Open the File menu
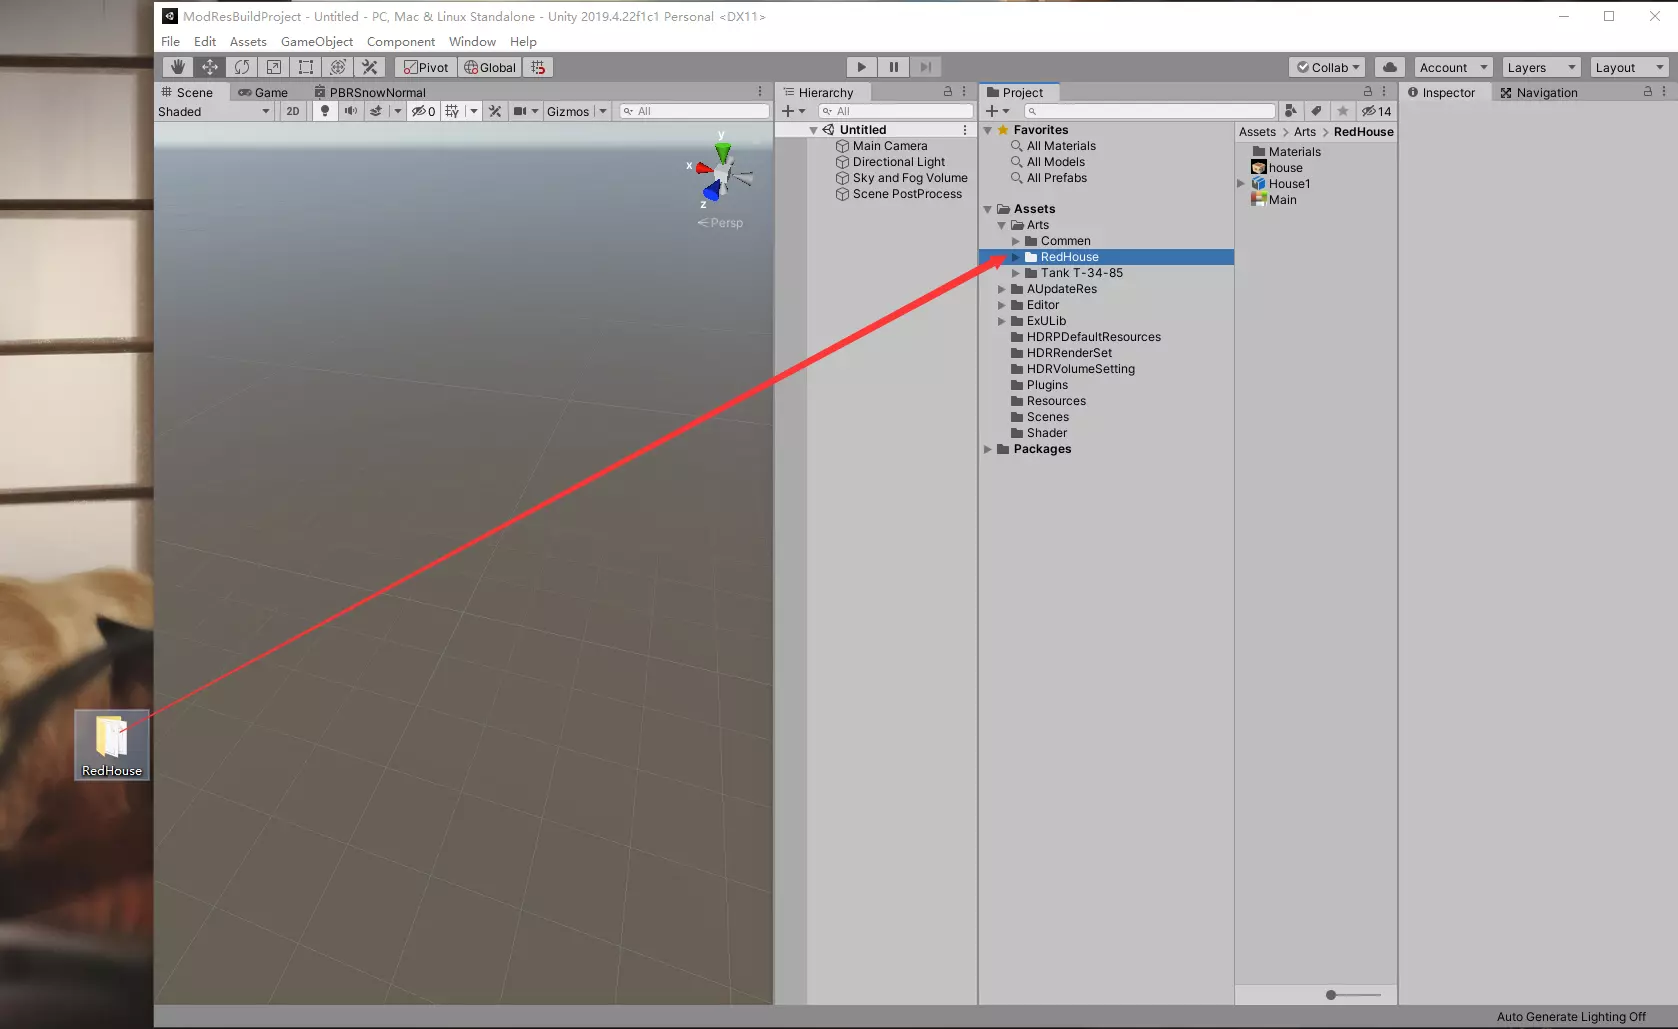The width and height of the screenshot is (1678, 1029). coord(171,41)
